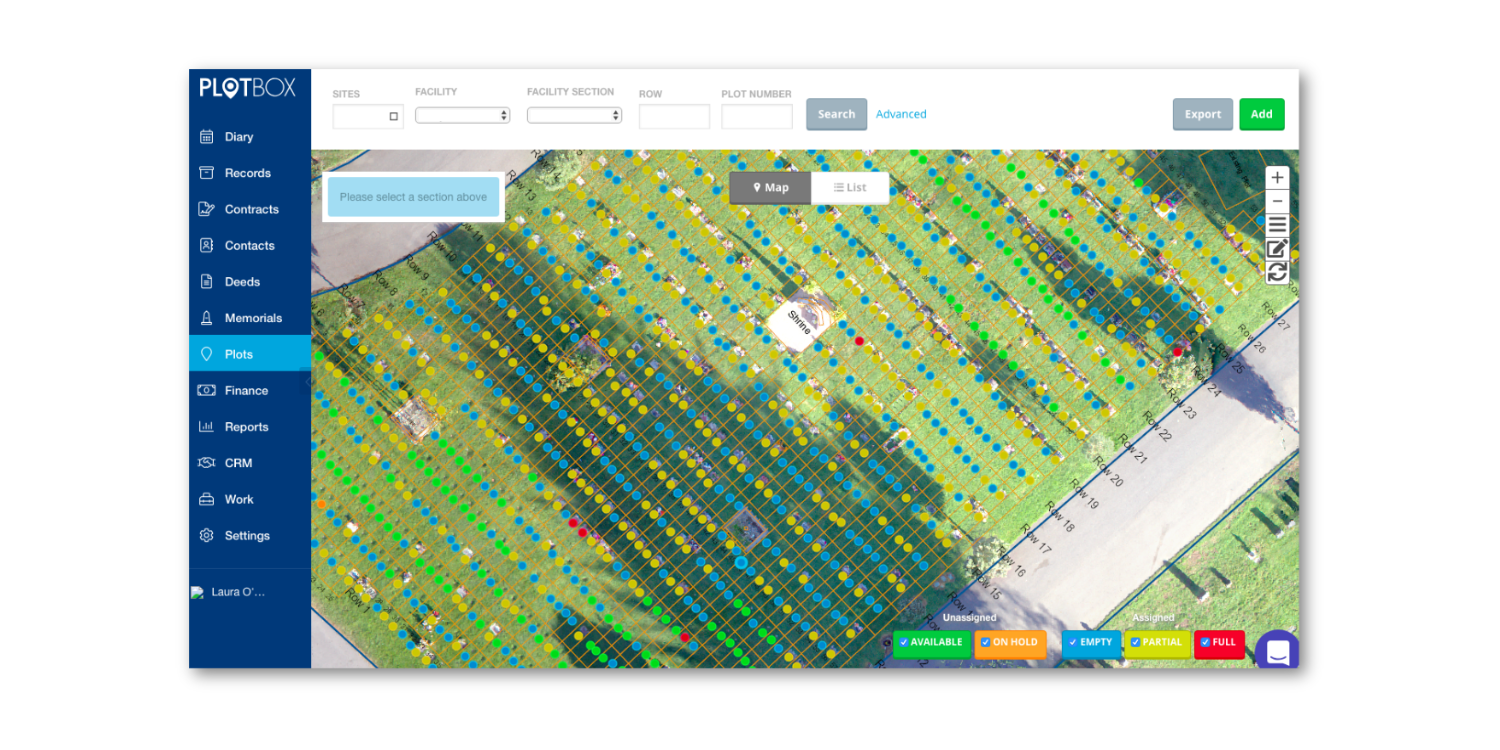Open the FACILITY SECTION dropdown
Viewport: 1500px width, 750px height.
point(574,114)
